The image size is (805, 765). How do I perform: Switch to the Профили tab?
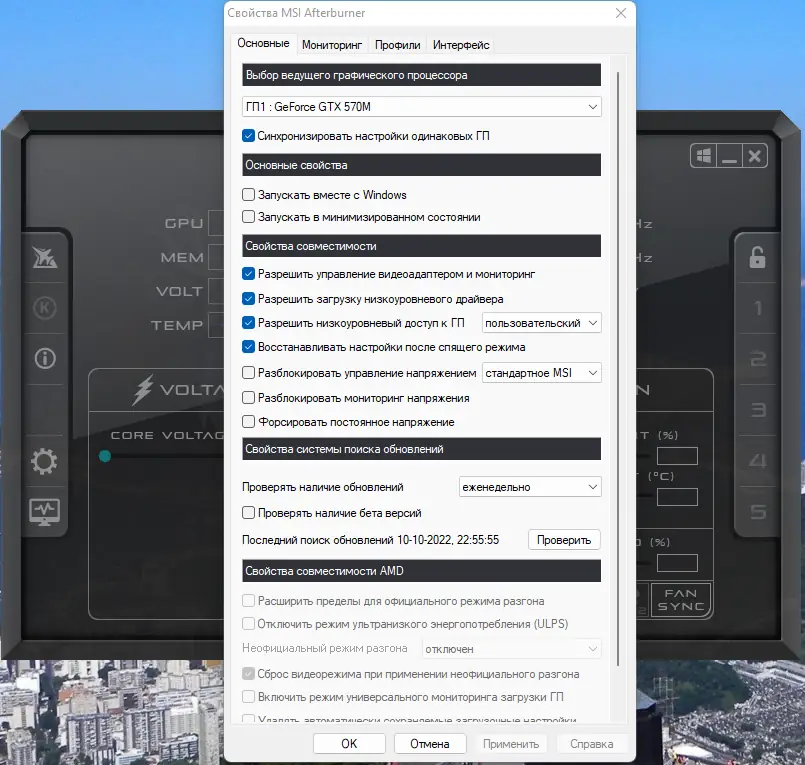coord(397,45)
